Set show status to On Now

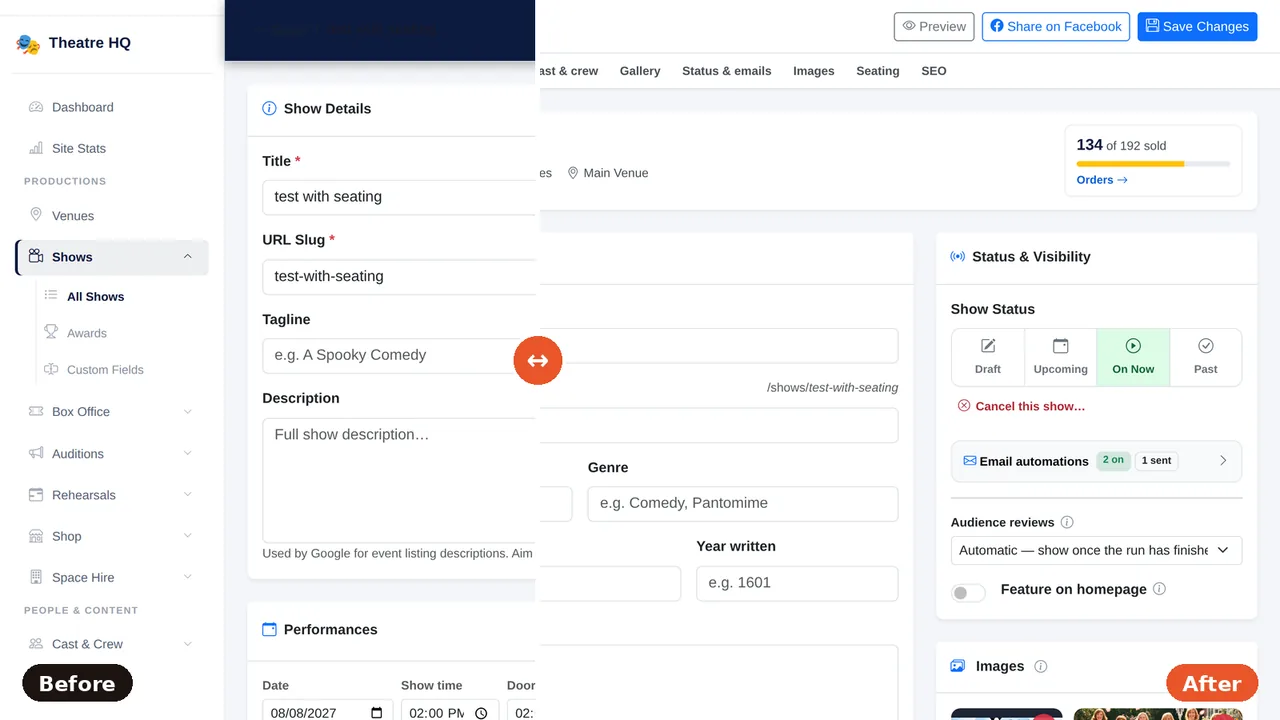point(1133,357)
